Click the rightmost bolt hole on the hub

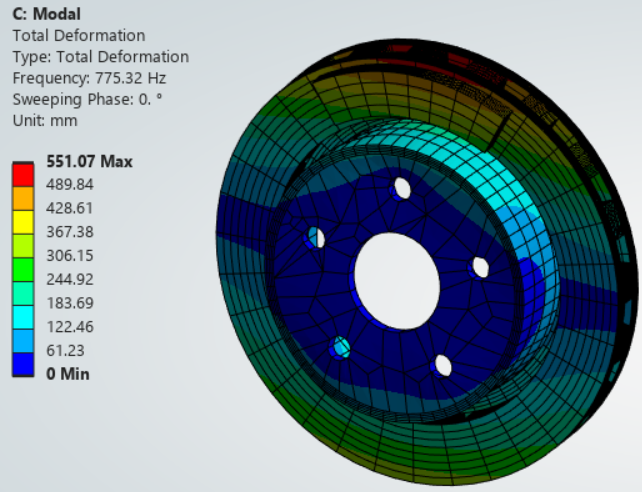(480, 267)
